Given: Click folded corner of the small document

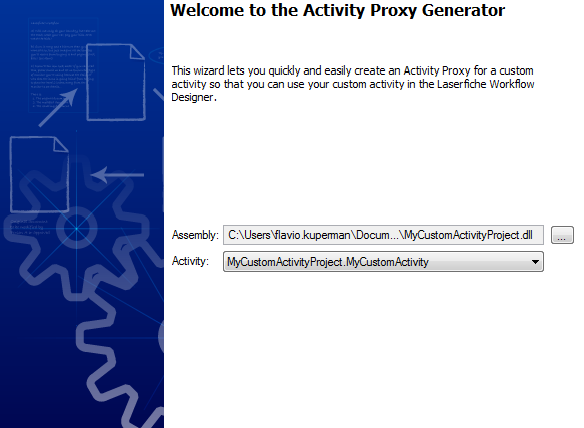Looking at the screenshot, I should point(61,144).
